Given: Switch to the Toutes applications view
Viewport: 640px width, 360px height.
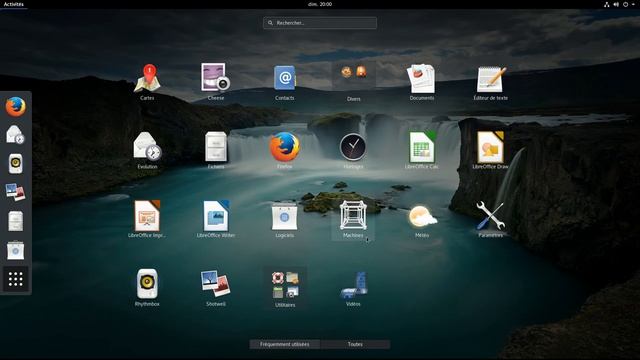Looking at the screenshot, I should [x=355, y=344].
